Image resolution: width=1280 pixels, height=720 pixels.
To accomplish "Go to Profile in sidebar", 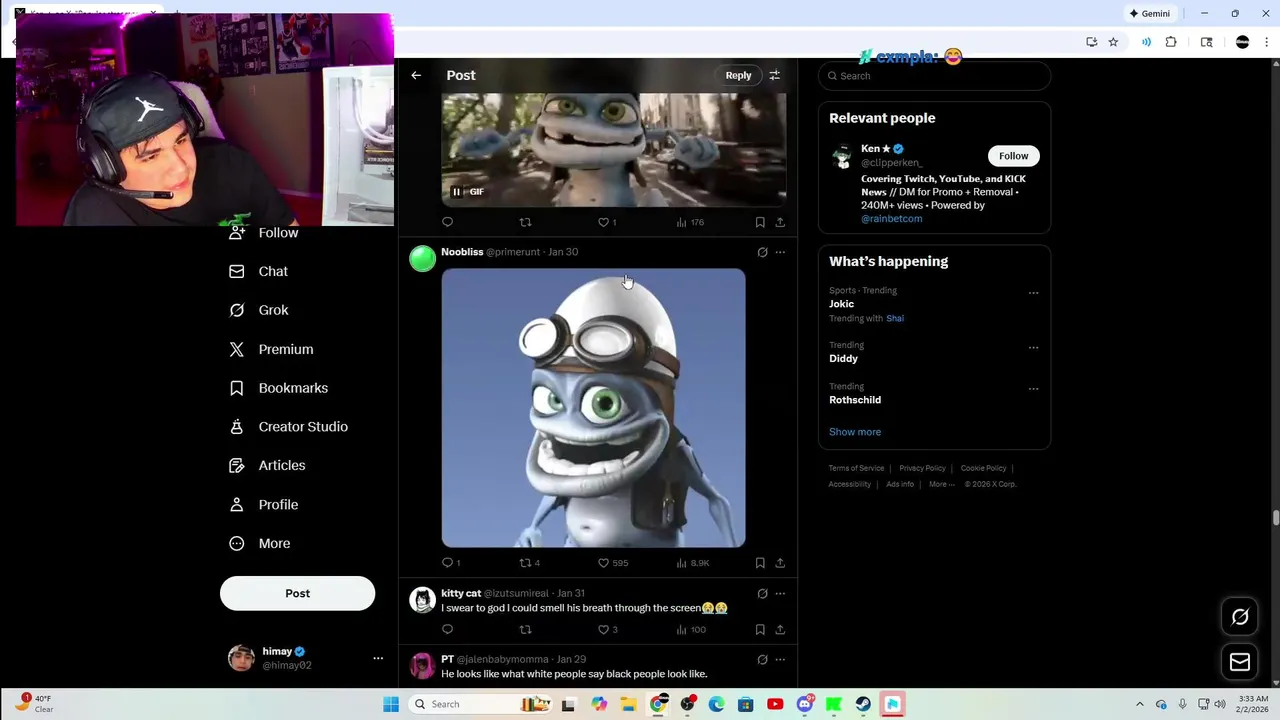I will (x=264, y=505).
